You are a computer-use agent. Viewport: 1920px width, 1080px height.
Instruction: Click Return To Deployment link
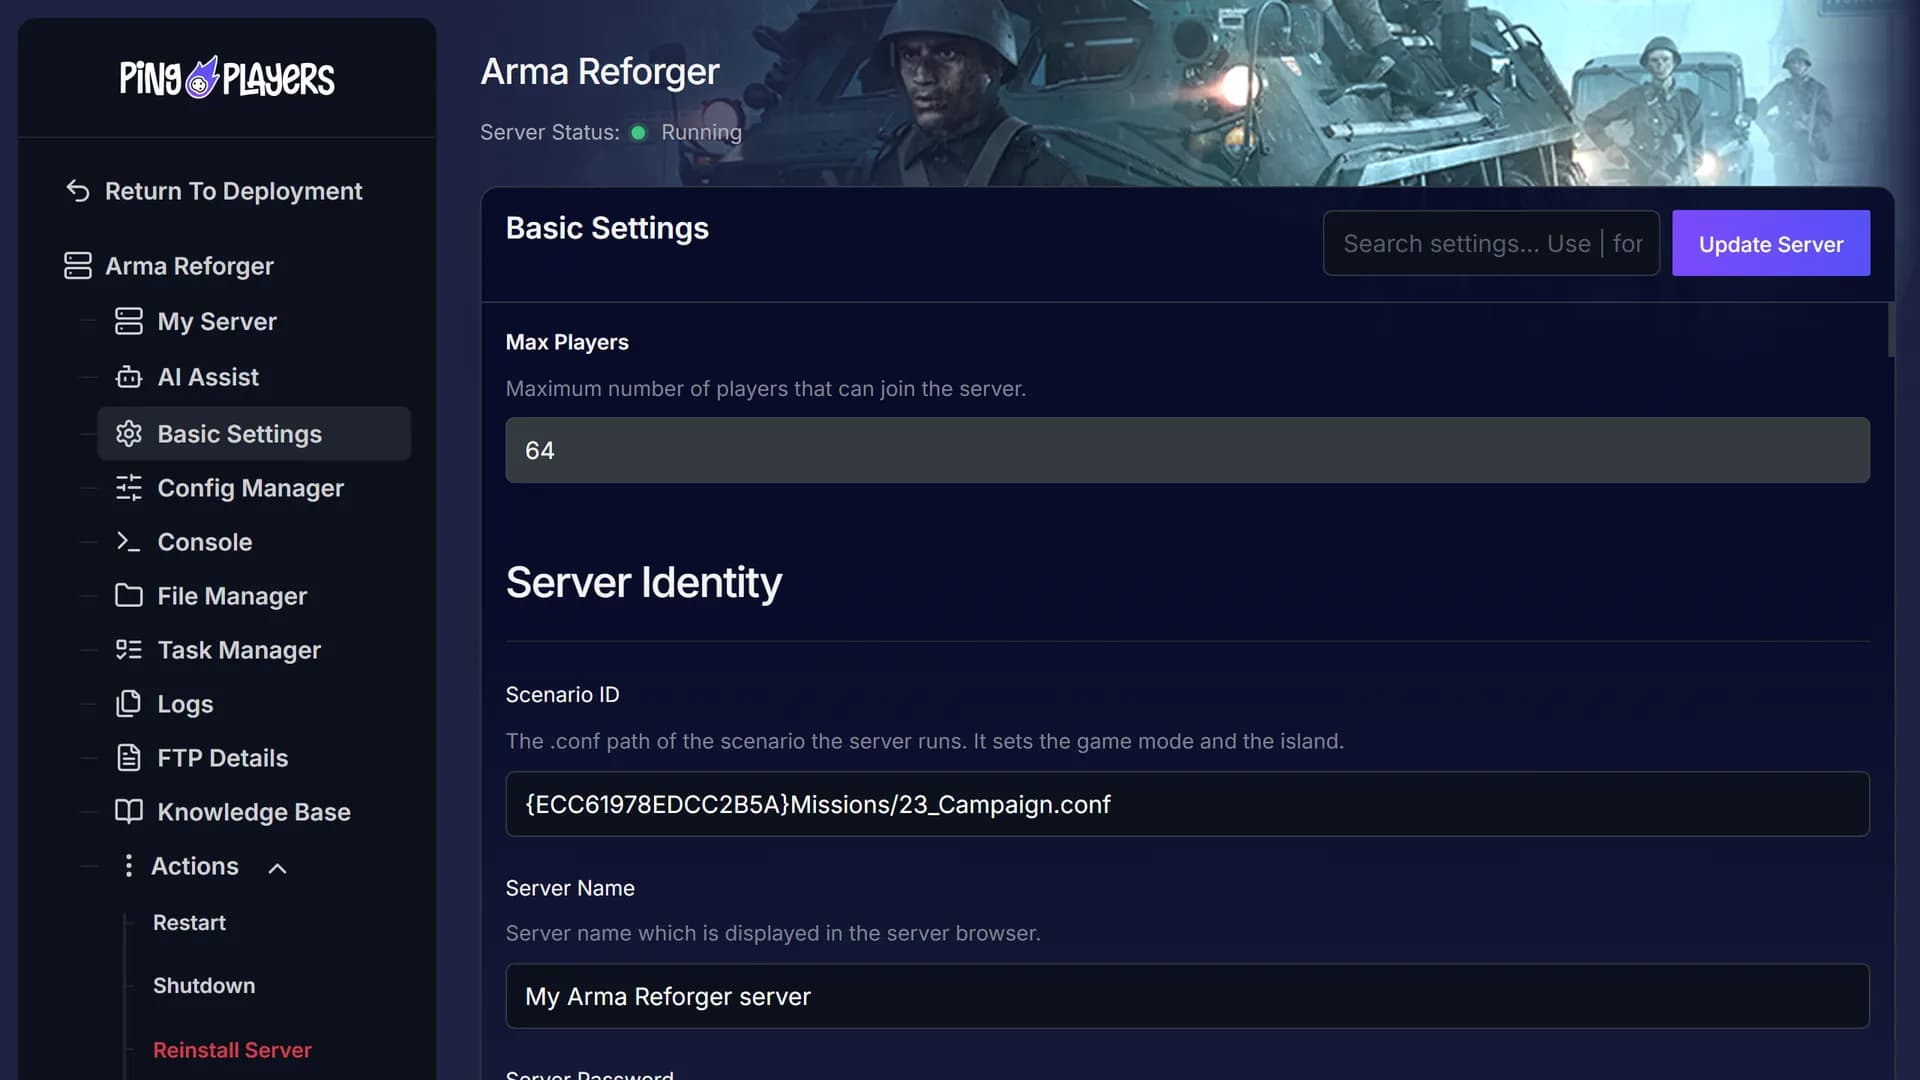pos(233,191)
